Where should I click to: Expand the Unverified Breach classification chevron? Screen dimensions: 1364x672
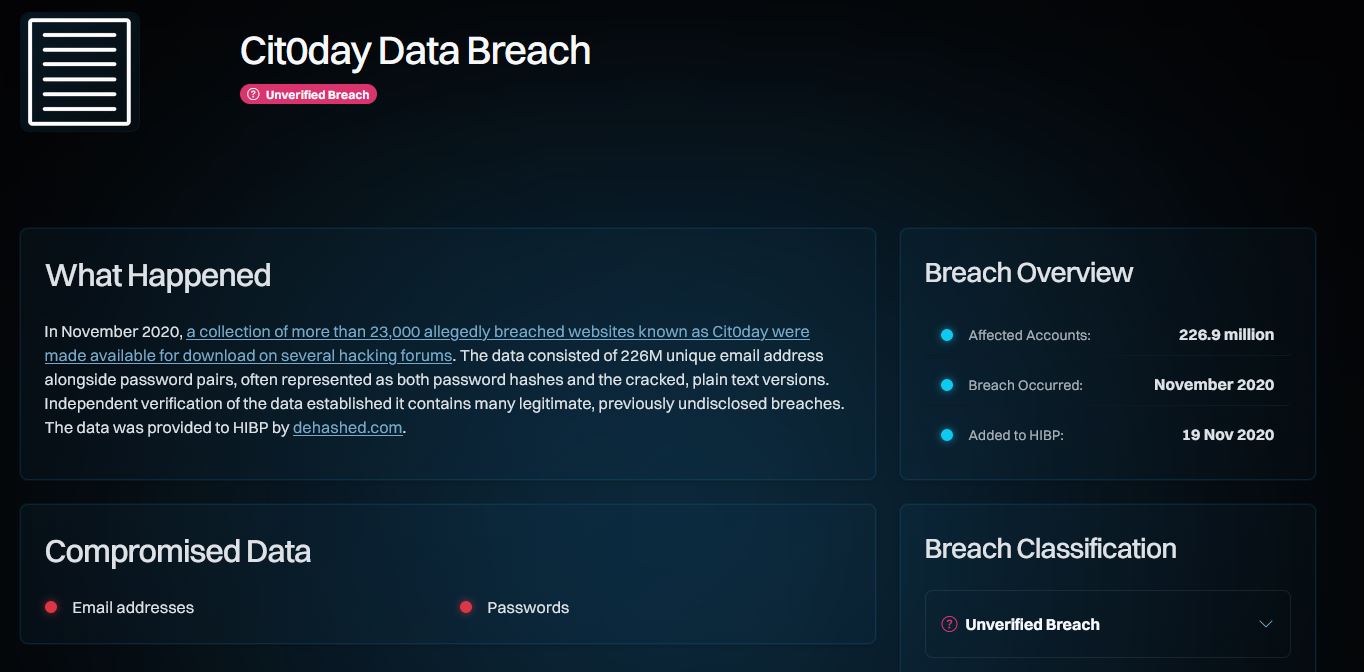pos(1266,624)
